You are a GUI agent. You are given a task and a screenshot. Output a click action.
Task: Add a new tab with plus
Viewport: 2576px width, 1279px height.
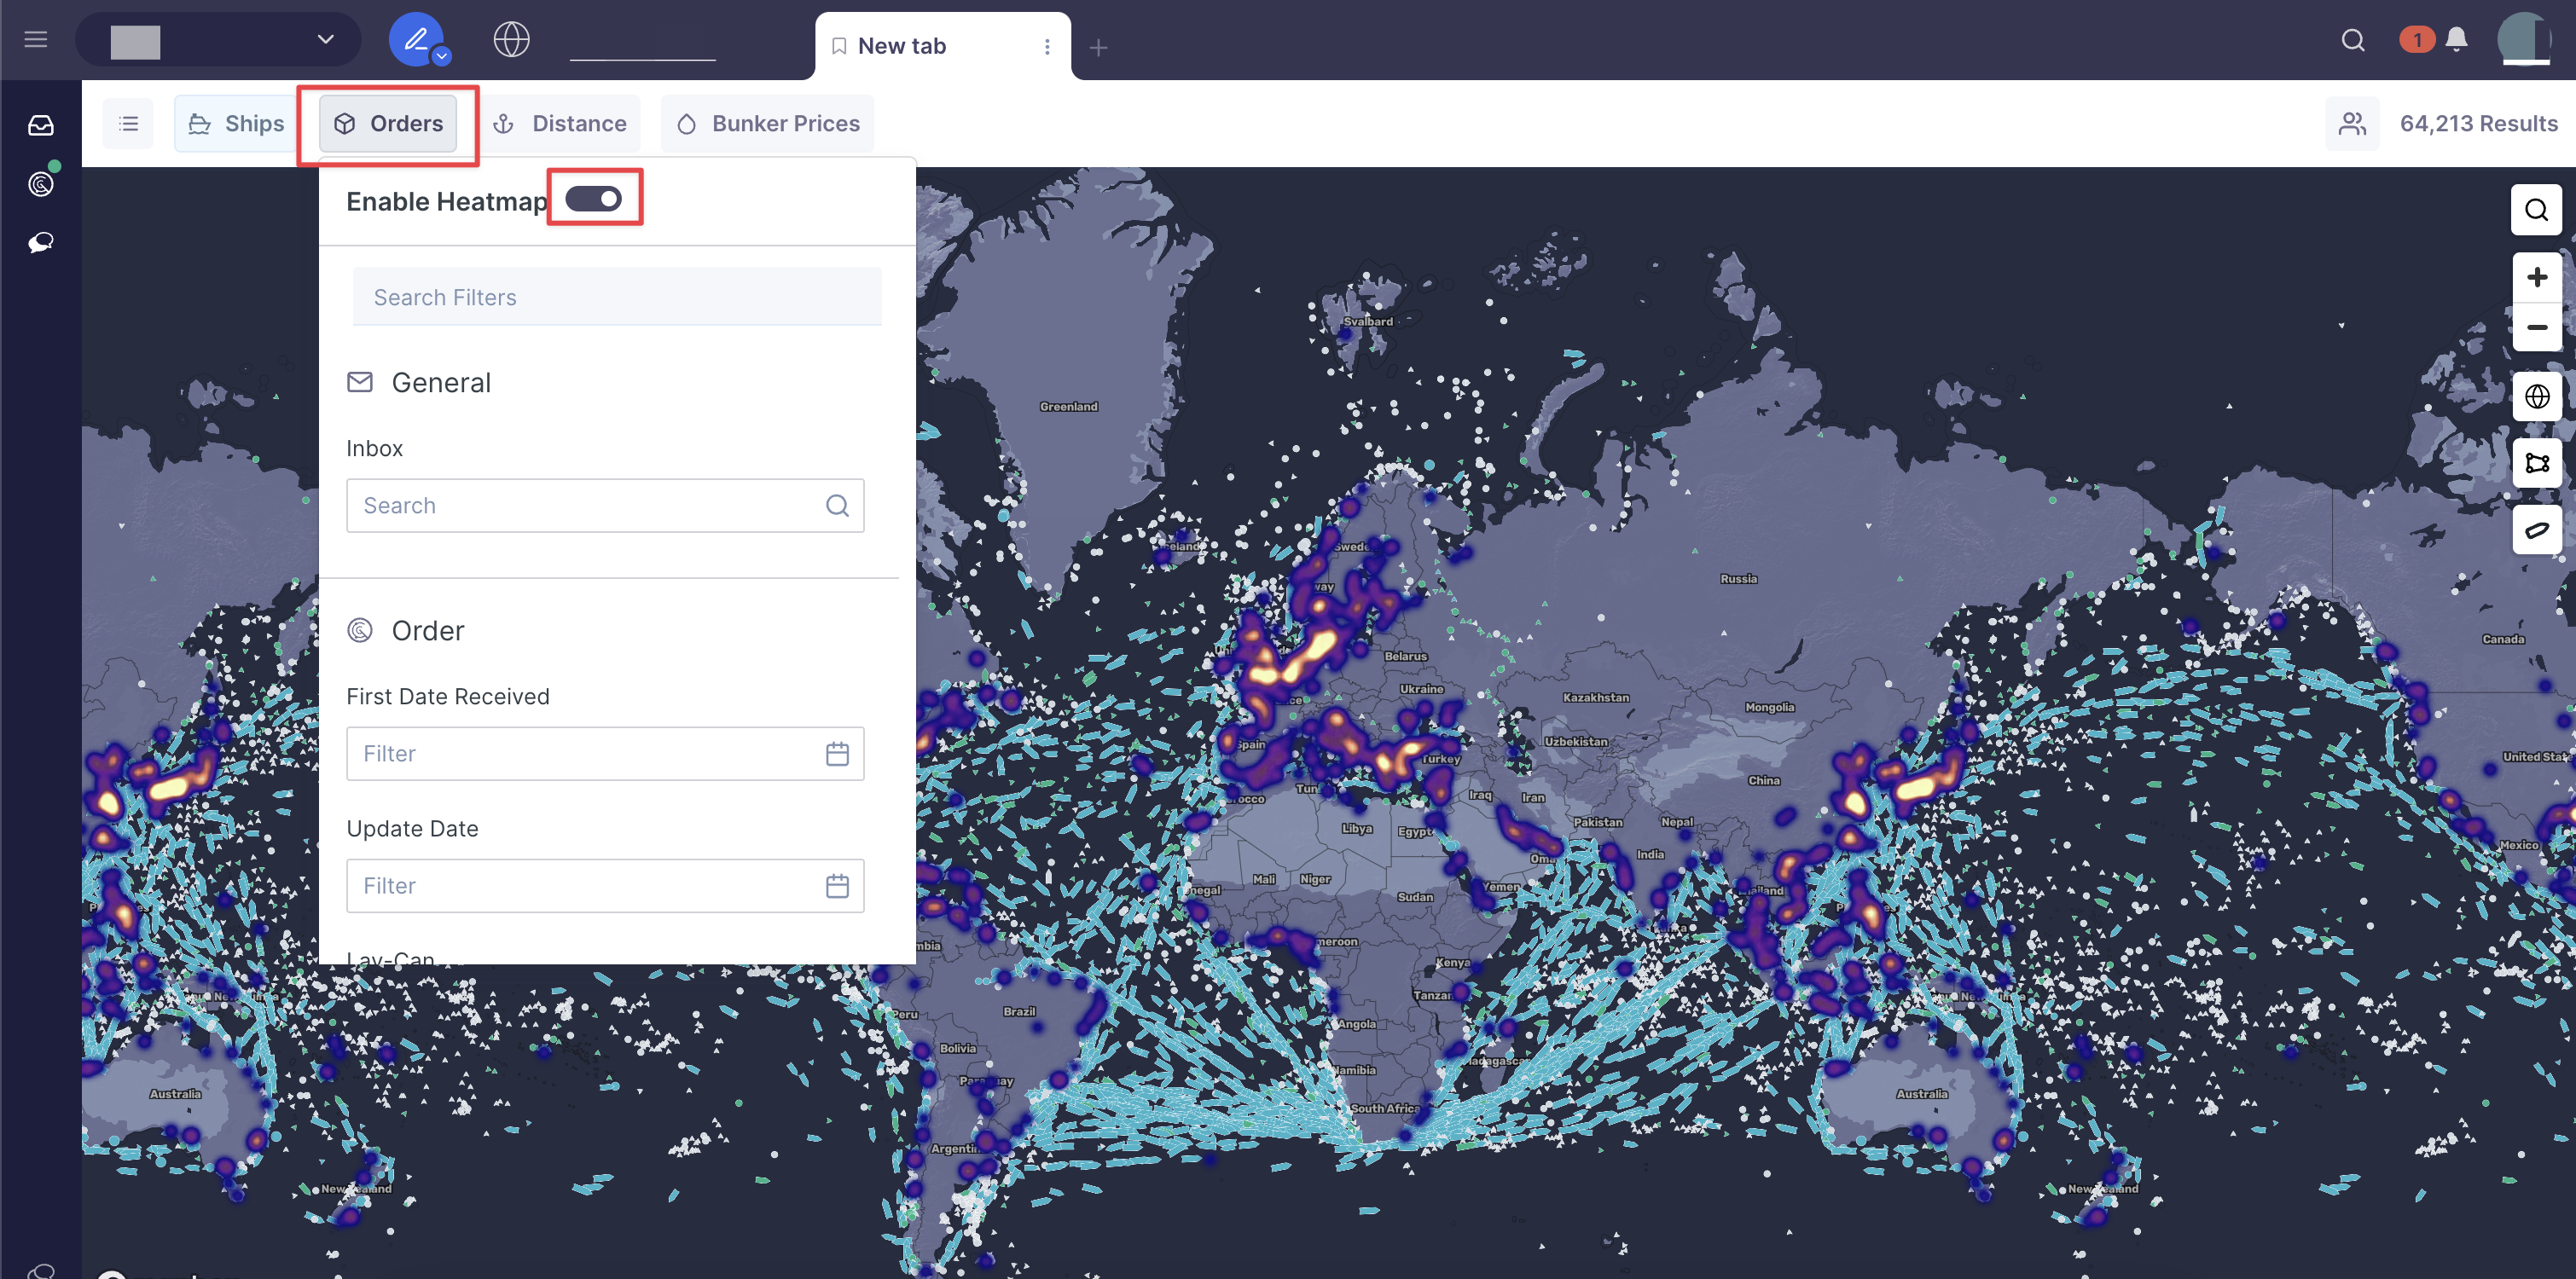click(1098, 47)
